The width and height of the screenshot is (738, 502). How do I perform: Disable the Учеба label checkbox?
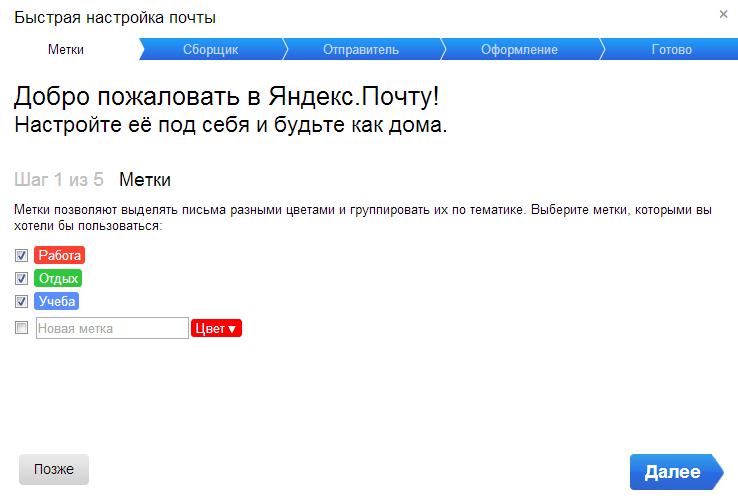pos(22,301)
